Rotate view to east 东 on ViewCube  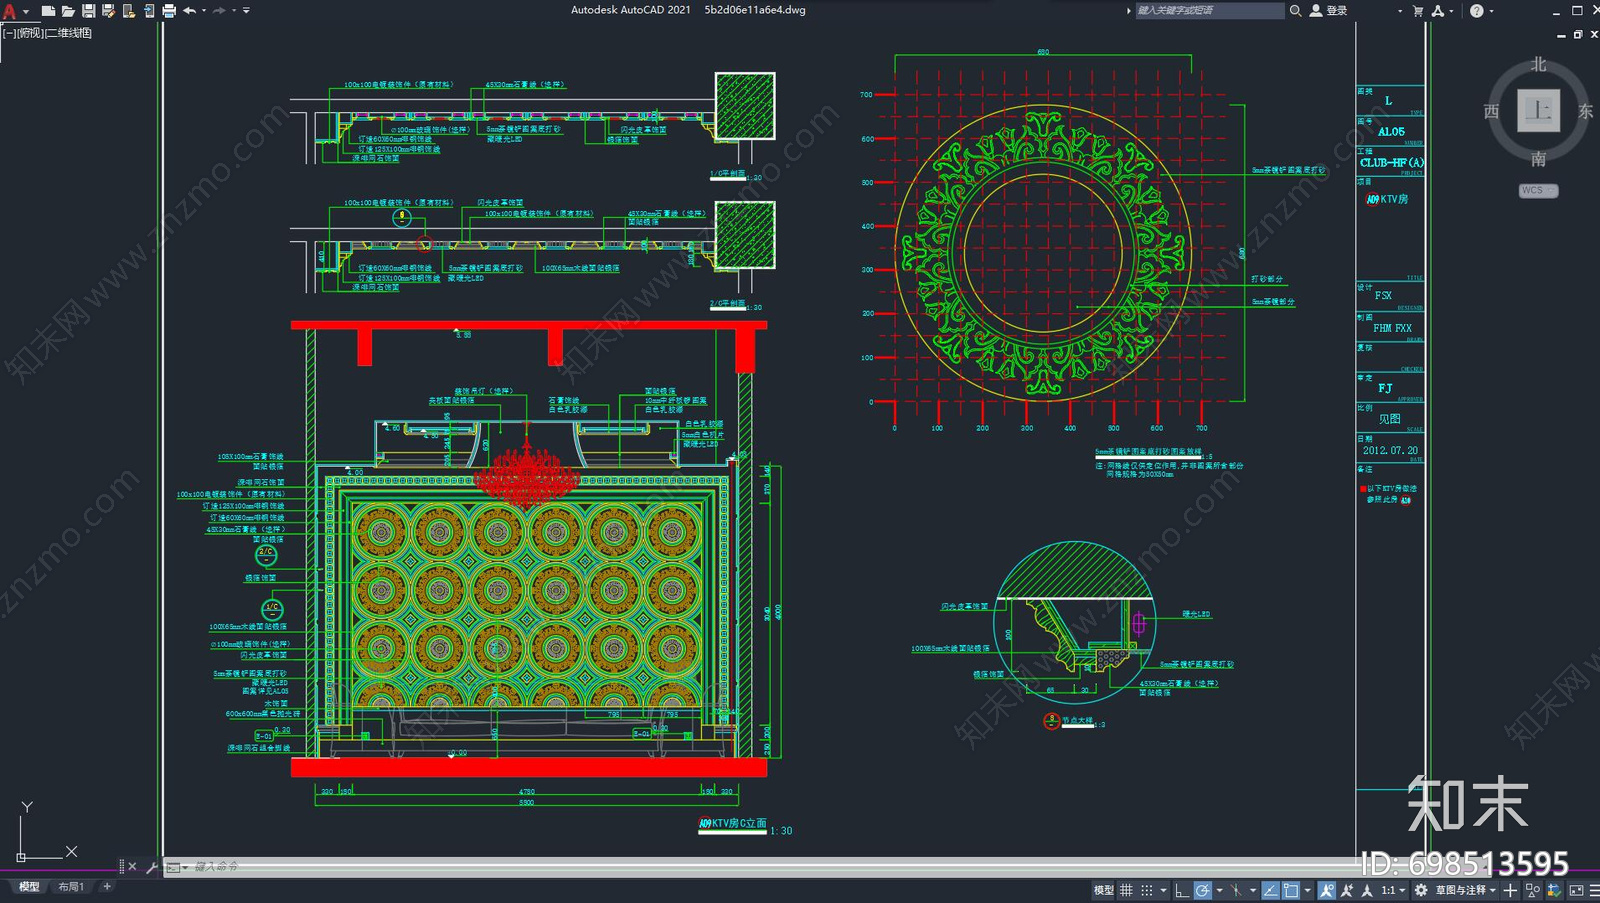pos(1585,111)
